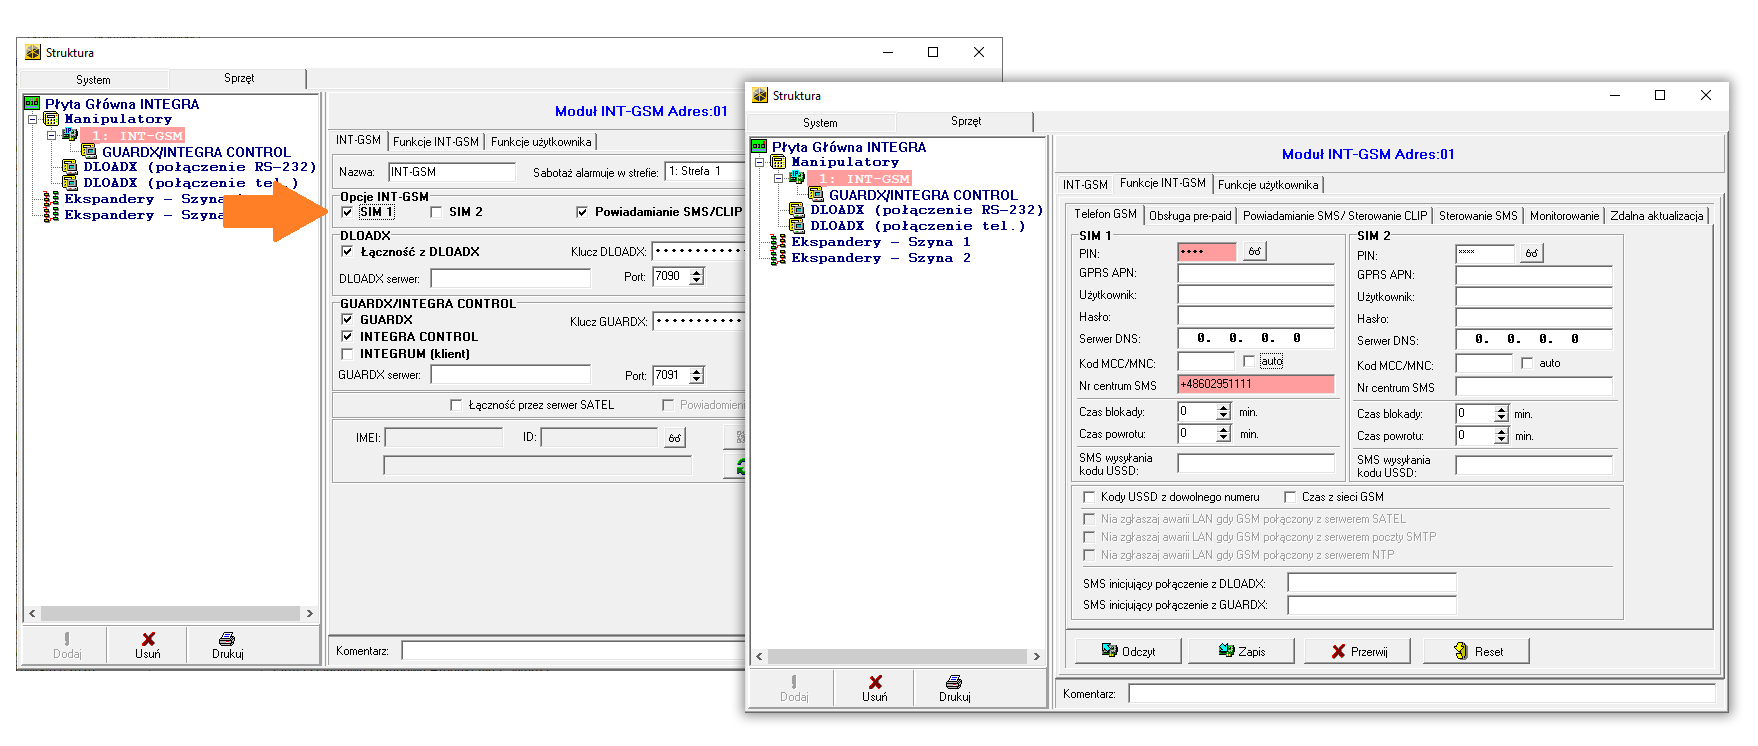Tick the INTEGRUM (klient) checkbox
This screenshot has width=1758, height=746.
(x=347, y=354)
